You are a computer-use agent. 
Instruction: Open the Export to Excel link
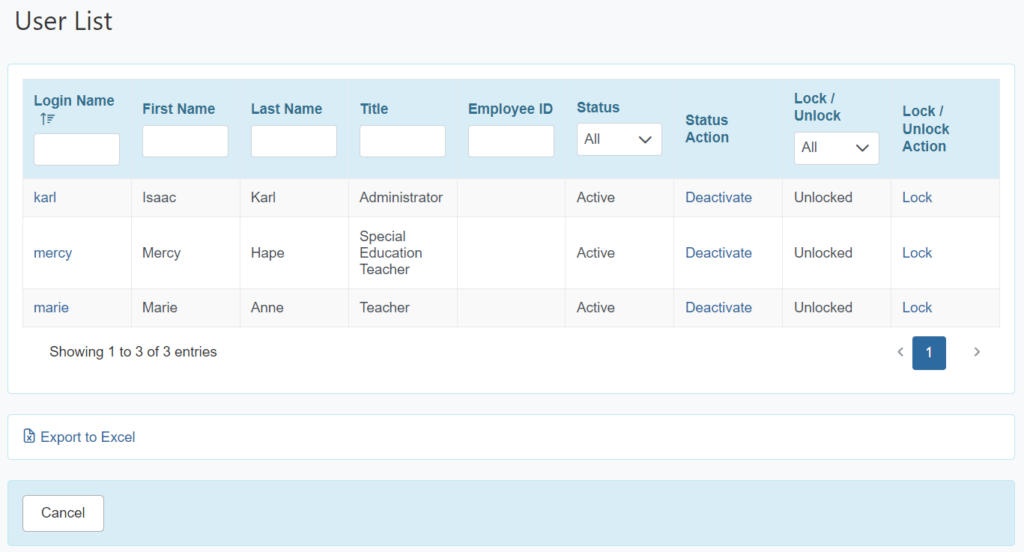point(88,437)
